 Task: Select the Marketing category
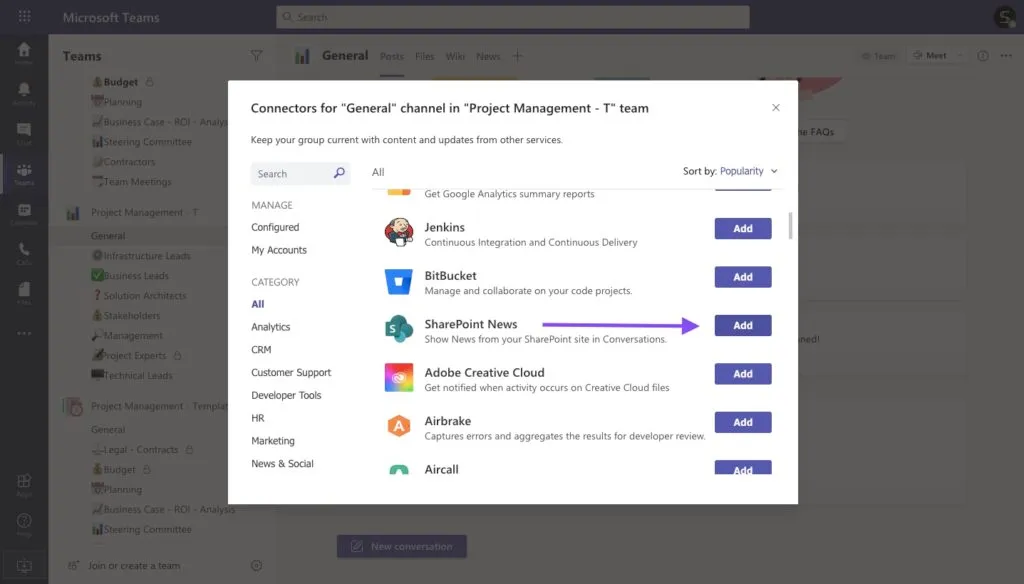click(273, 441)
